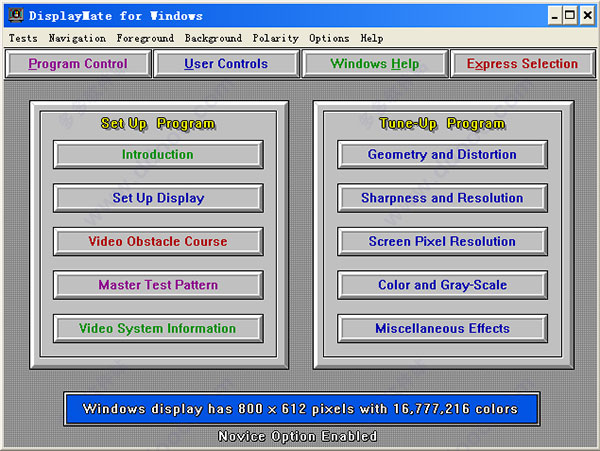Click the Novice Option Enabled text
600x451 pixels.
(298, 436)
